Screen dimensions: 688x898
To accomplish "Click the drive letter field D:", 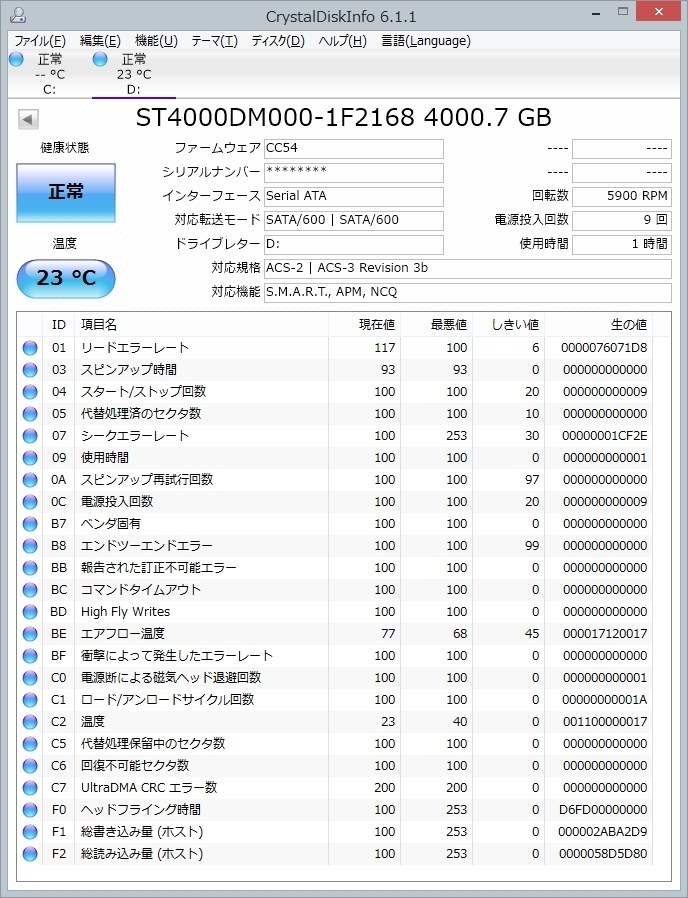I will [353, 245].
